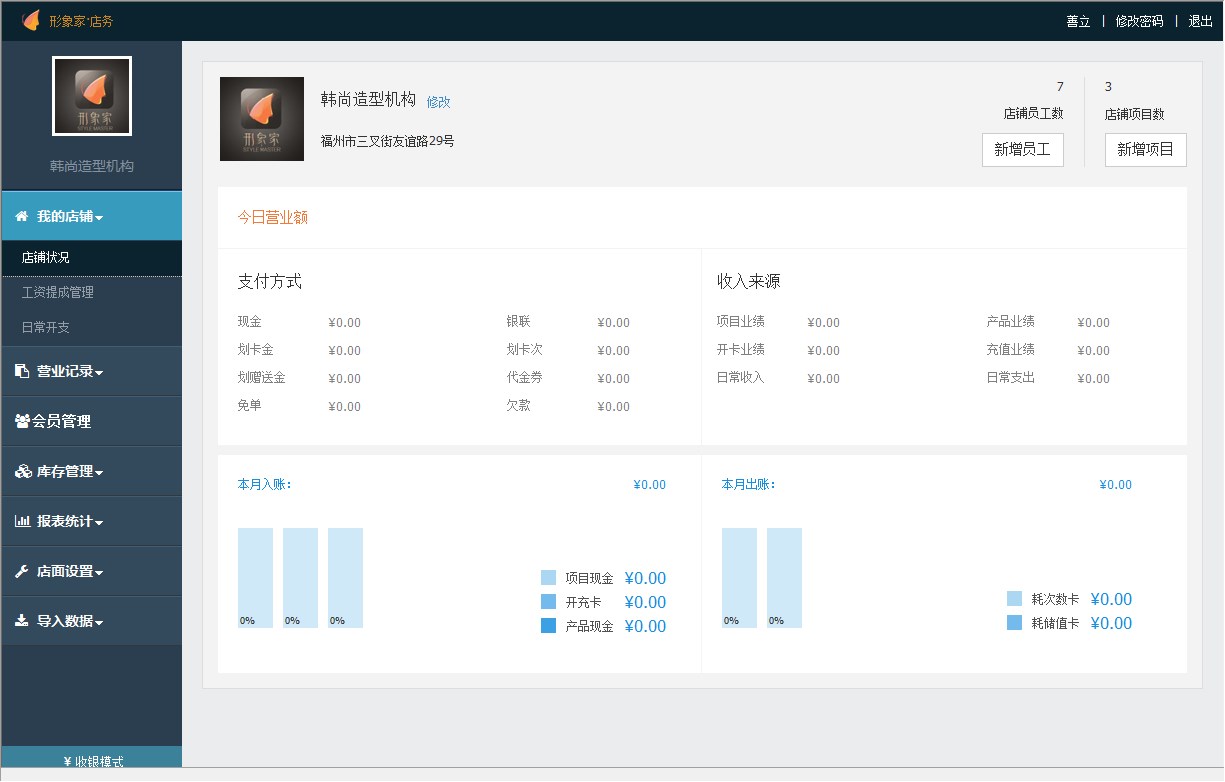1225x782 pixels.
Task: Click the 新增项目 button
Action: point(1146,149)
